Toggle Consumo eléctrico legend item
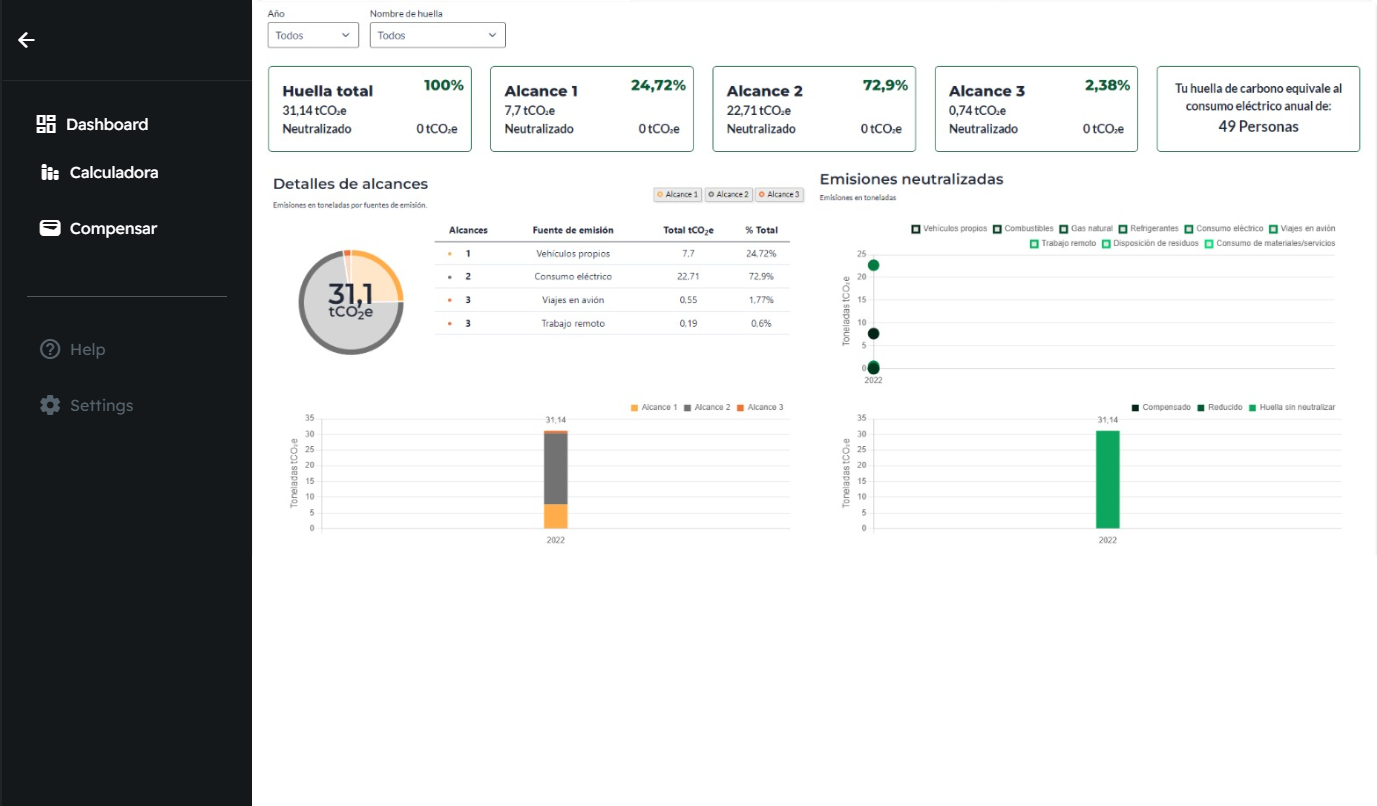The width and height of the screenshot is (1377, 806). click(1224, 229)
